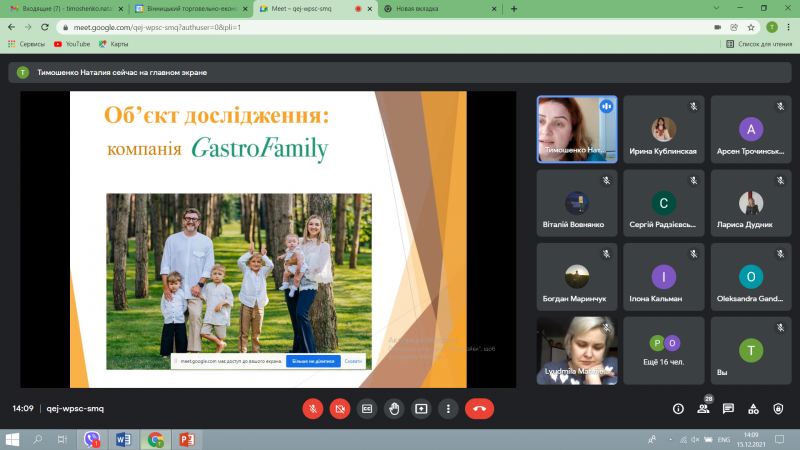This screenshot has width=800, height=450.
Task: Select Арсен Трочинськ participant tile
Action: pos(751,129)
